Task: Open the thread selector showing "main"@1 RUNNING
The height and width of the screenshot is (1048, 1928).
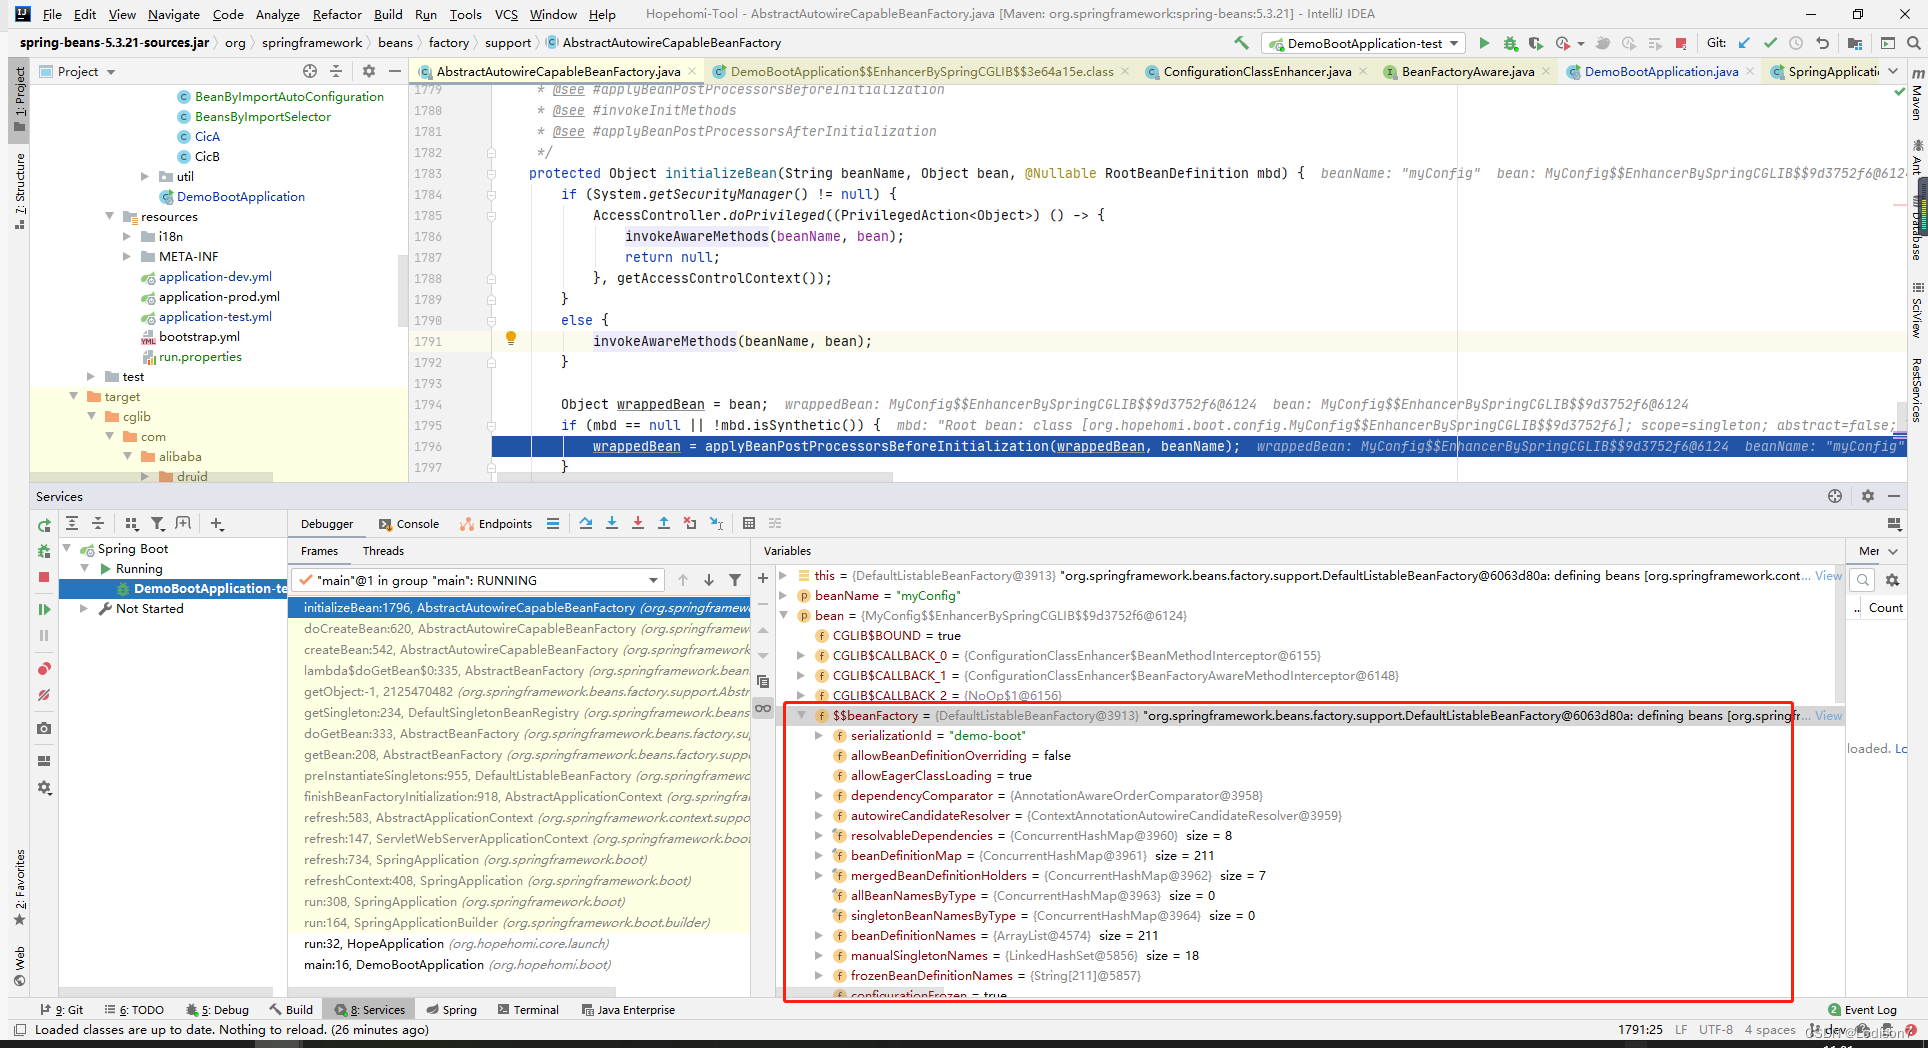Action: click(479, 580)
